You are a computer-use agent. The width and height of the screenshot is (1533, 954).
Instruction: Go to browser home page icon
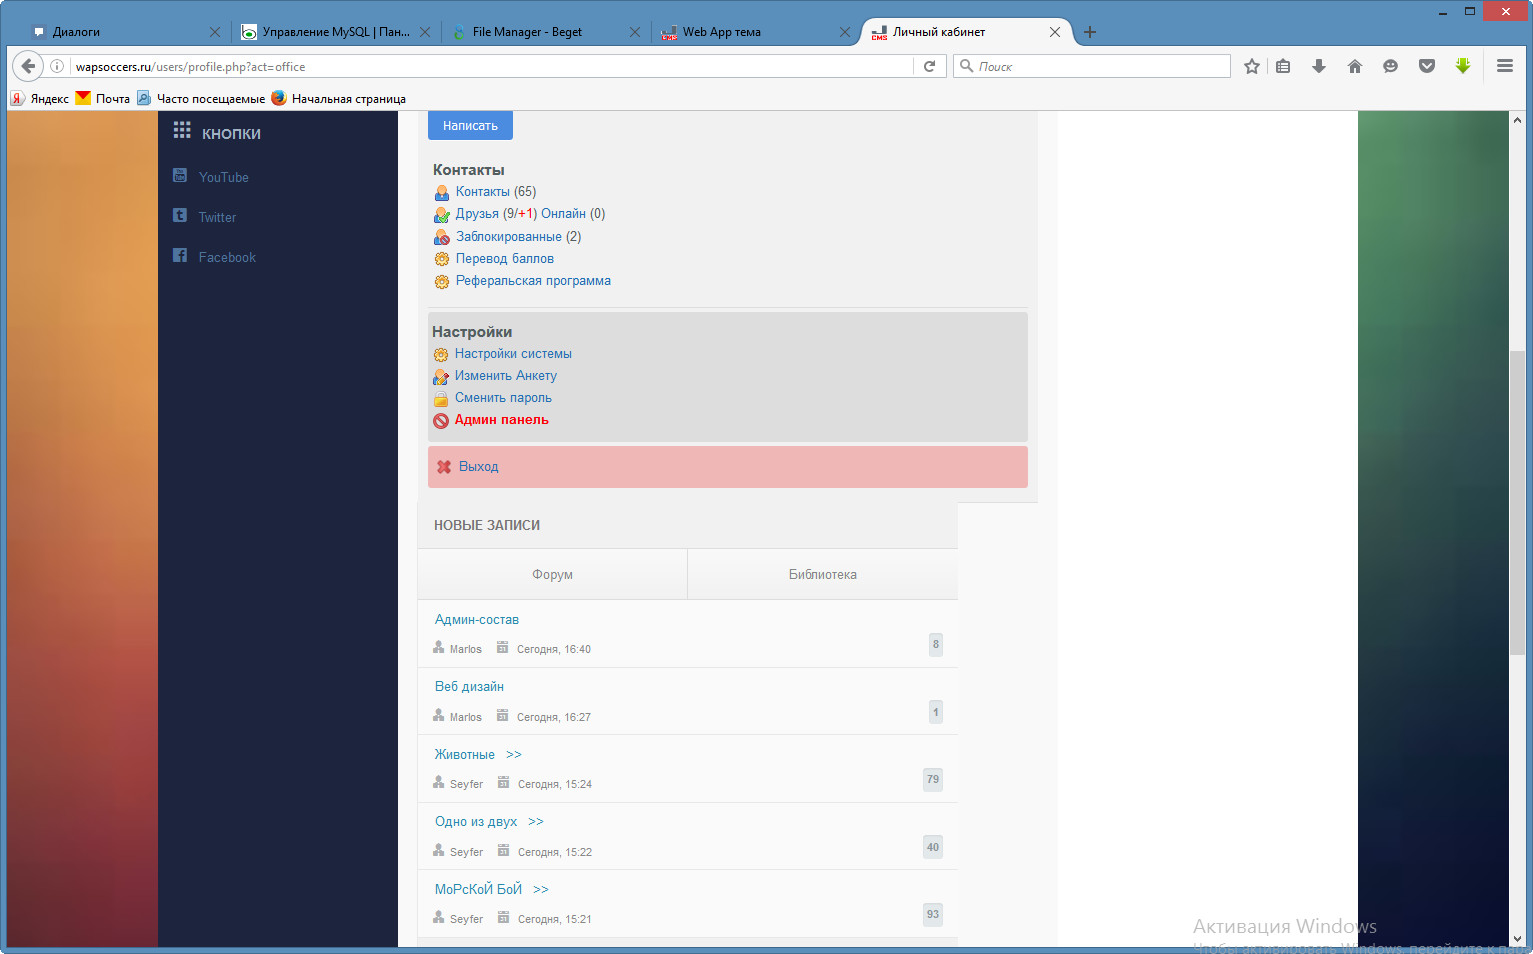tap(1354, 66)
